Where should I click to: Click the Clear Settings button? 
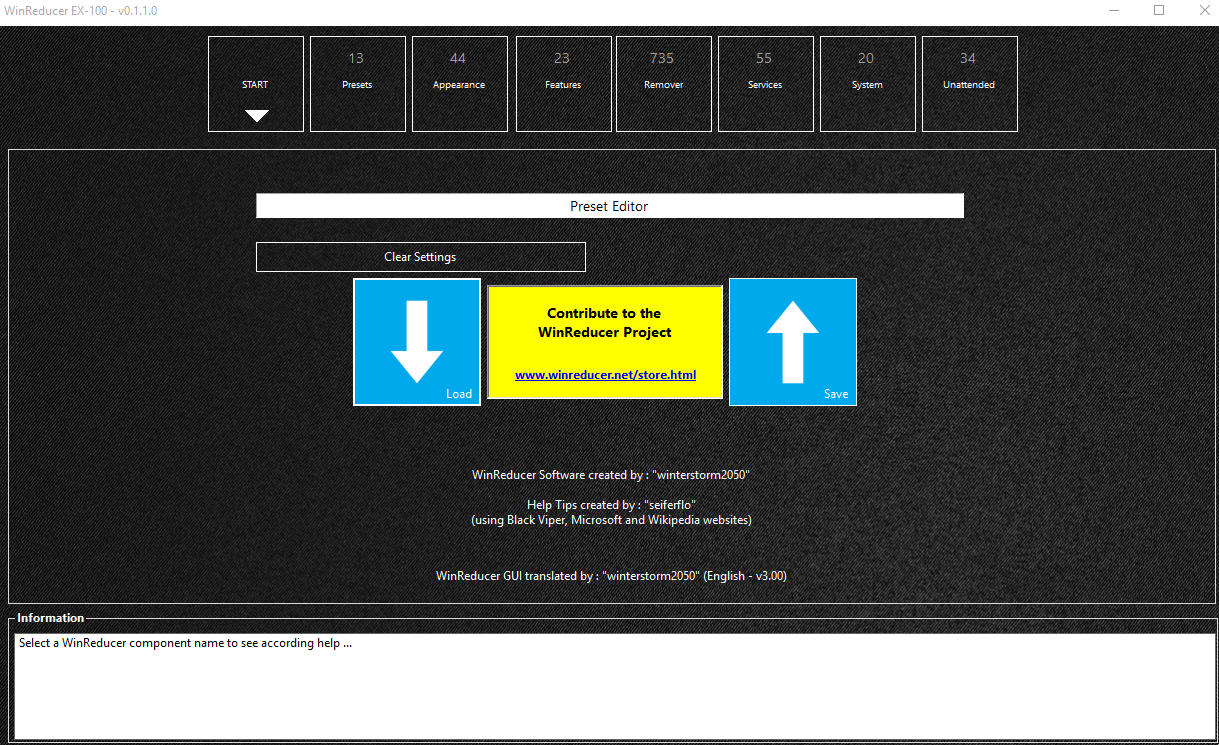421,257
